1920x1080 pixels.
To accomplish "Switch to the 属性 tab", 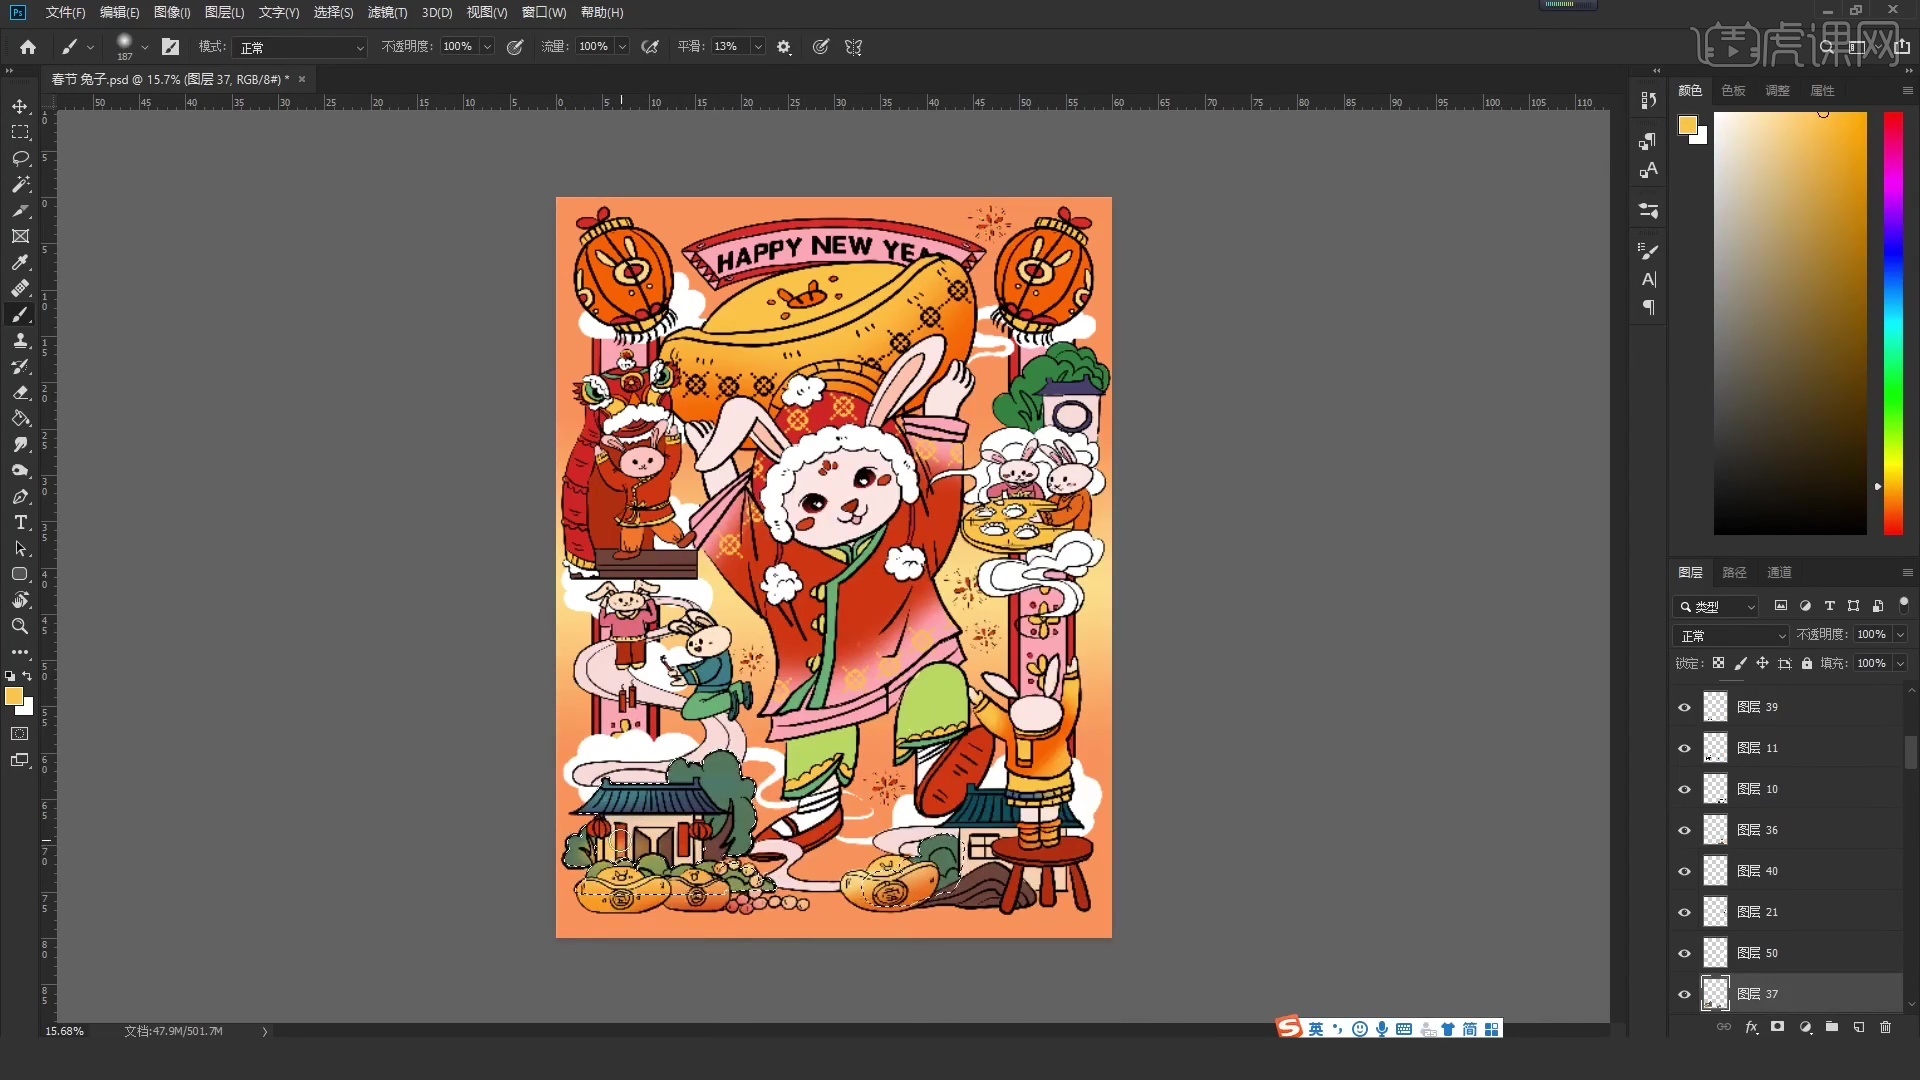I will click(x=1822, y=90).
